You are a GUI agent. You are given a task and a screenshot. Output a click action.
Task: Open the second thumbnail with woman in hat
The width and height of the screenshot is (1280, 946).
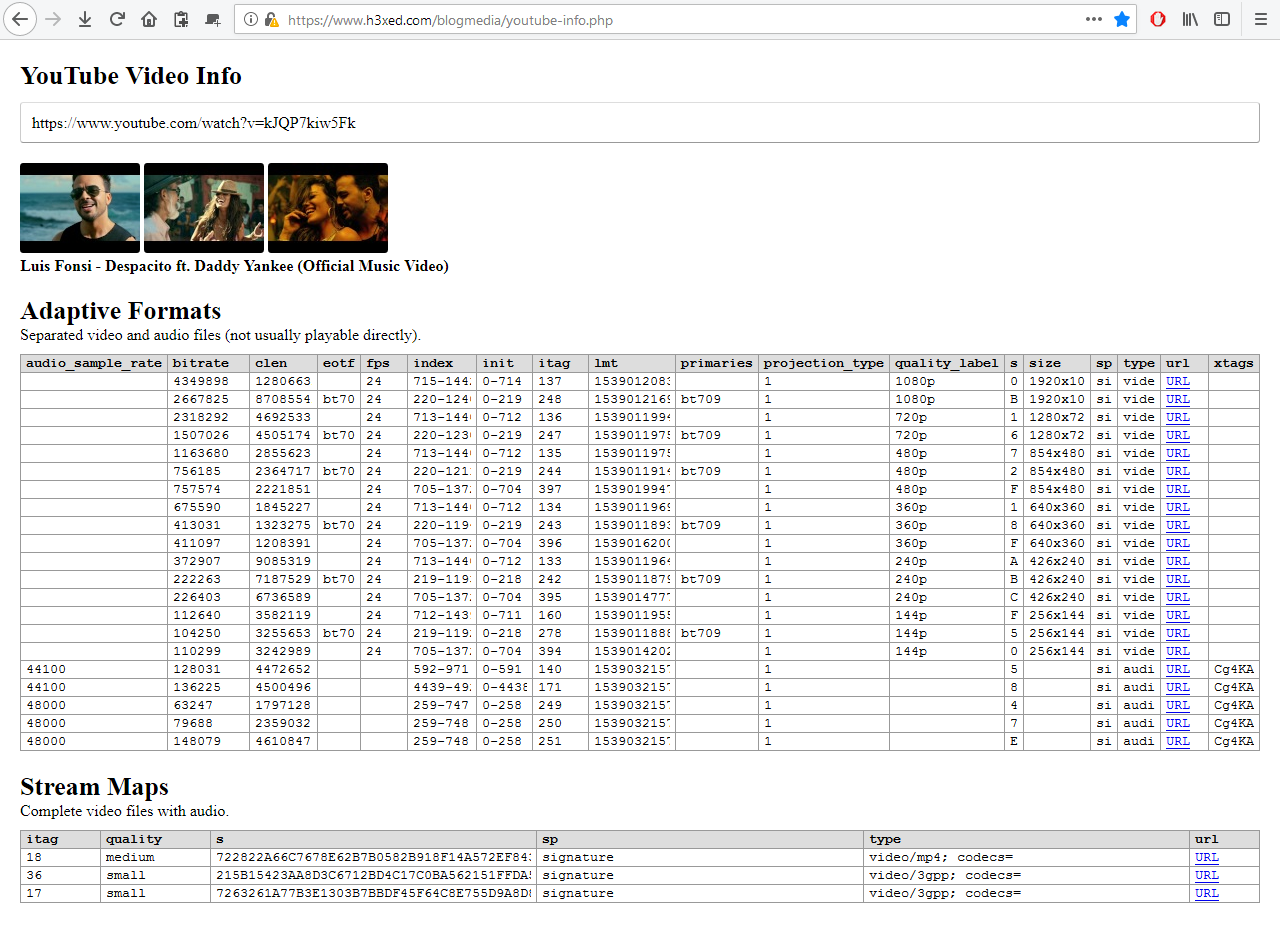coord(204,208)
